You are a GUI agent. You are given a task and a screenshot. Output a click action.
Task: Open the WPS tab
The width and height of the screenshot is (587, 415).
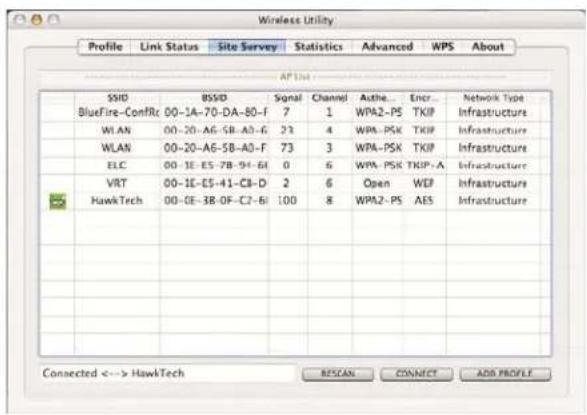pyautogui.click(x=442, y=47)
